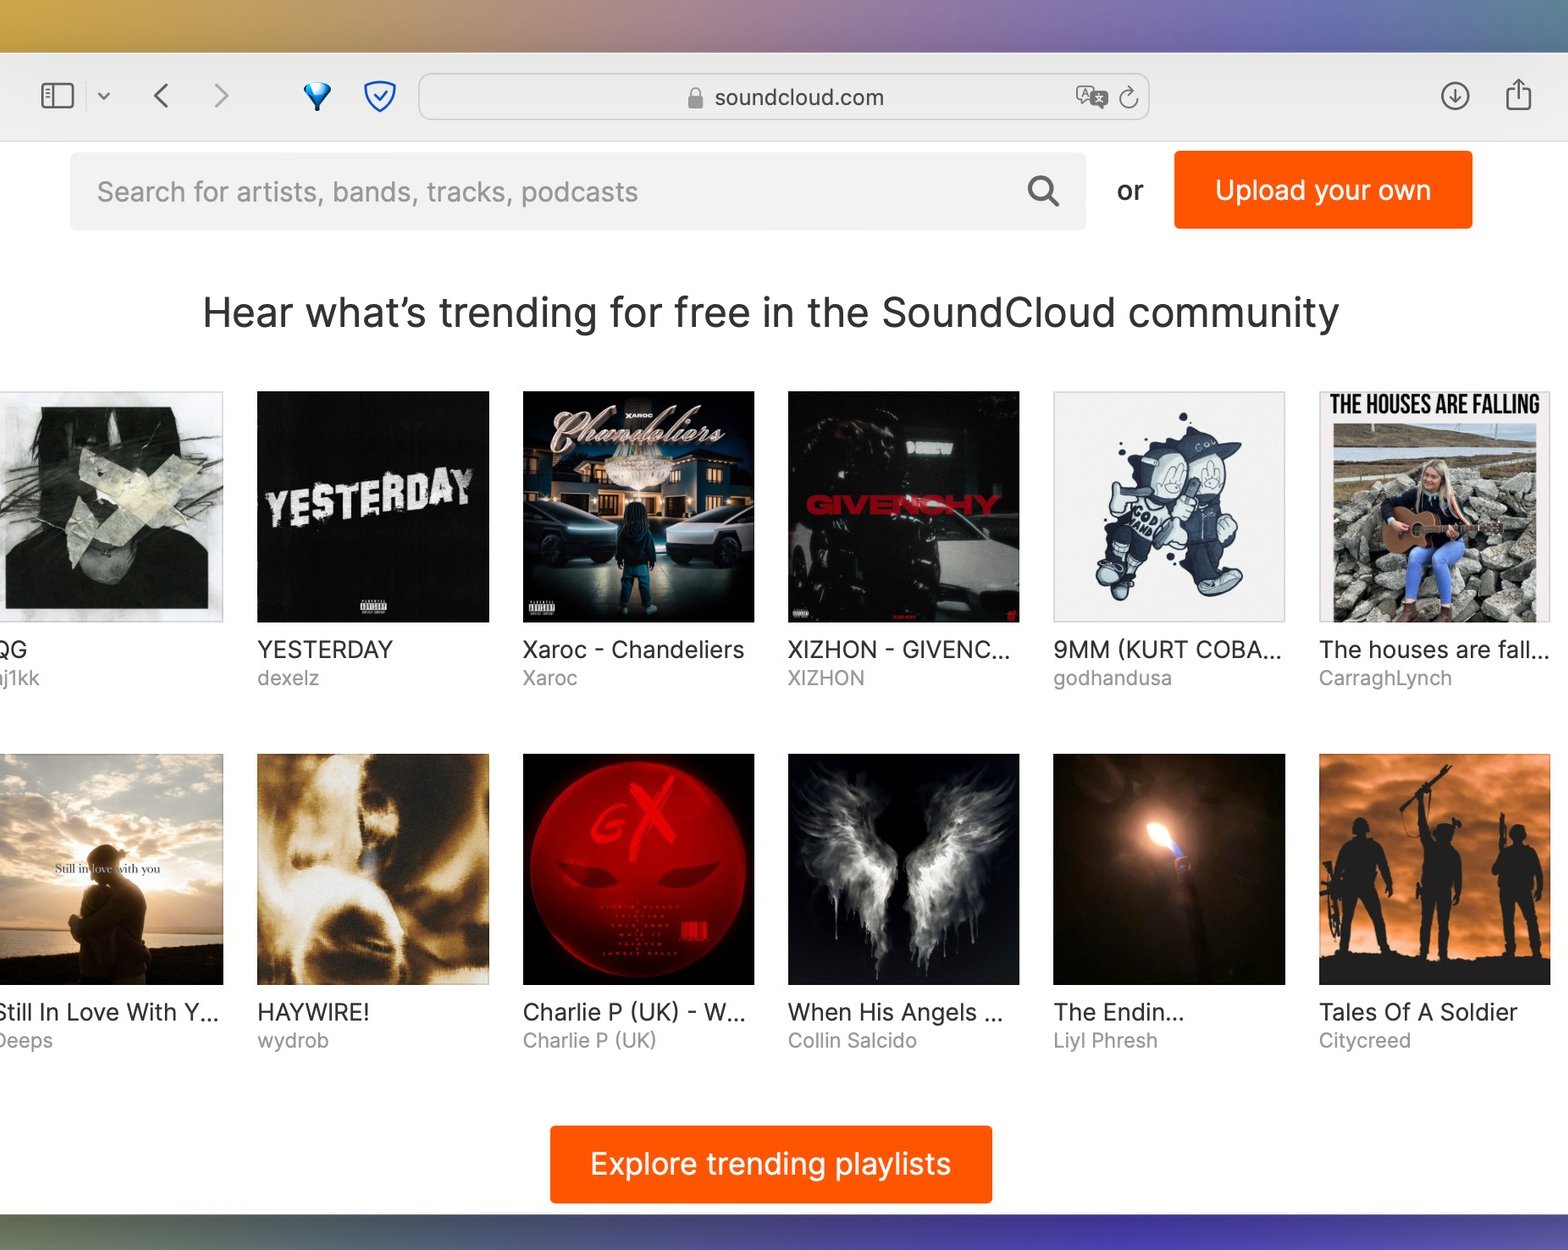Click the Upload your own button
This screenshot has height=1250, width=1568.
tap(1323, 190)
